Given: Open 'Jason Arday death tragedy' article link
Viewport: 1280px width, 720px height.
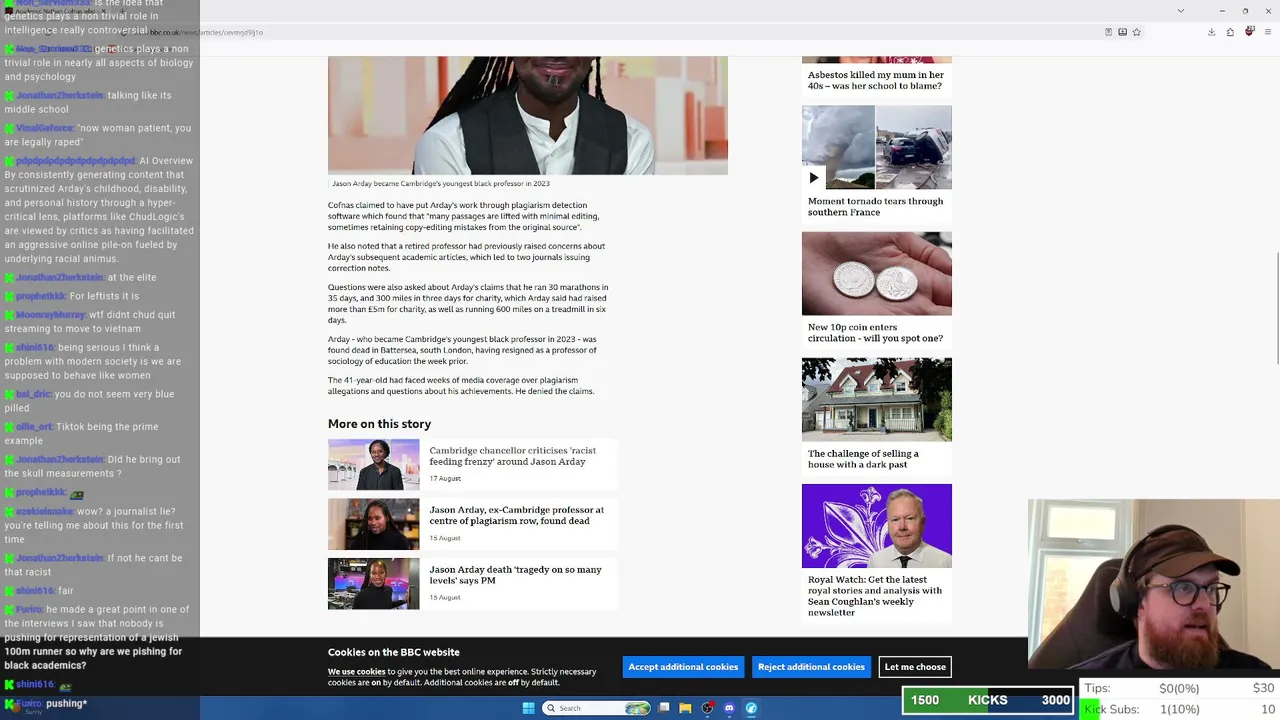Looking at the screenshot, I should point(515,575).
